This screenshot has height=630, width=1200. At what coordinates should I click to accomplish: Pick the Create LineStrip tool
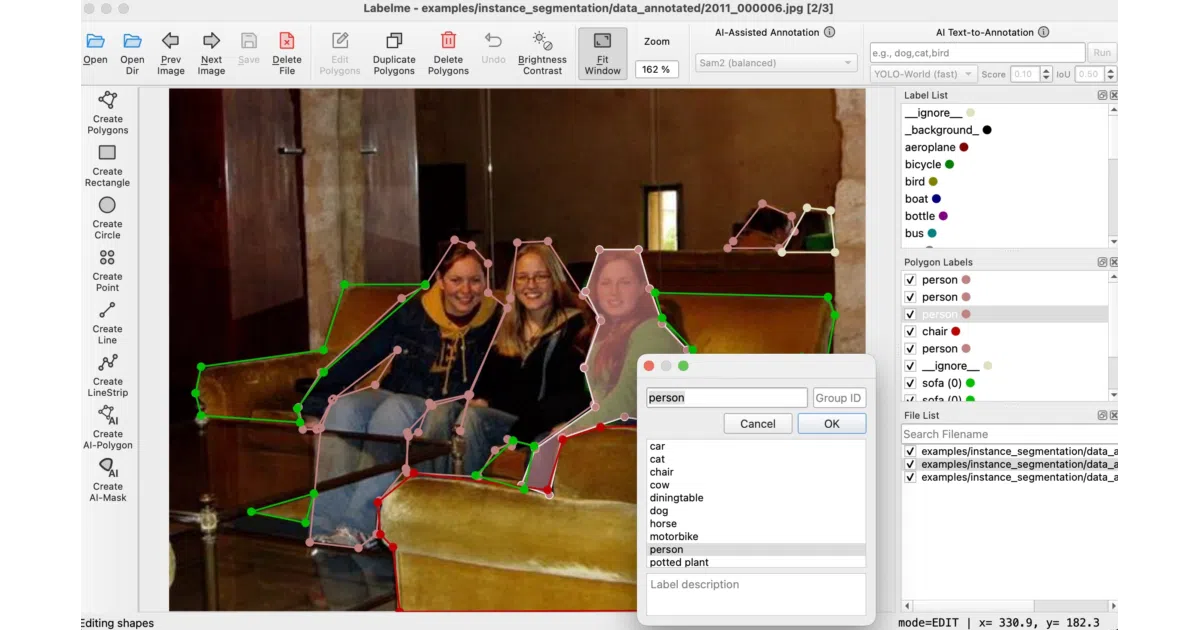click(107, 375)
